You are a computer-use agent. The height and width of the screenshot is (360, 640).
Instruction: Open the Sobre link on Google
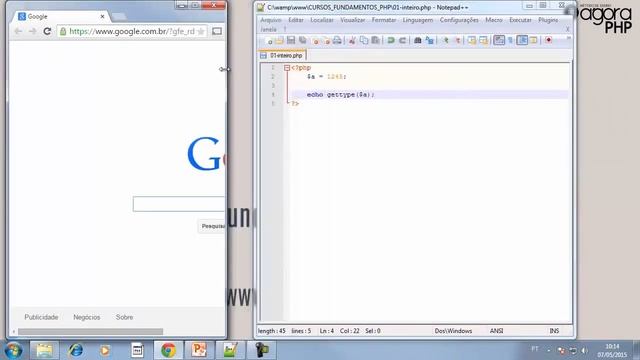tap(124, 317)
